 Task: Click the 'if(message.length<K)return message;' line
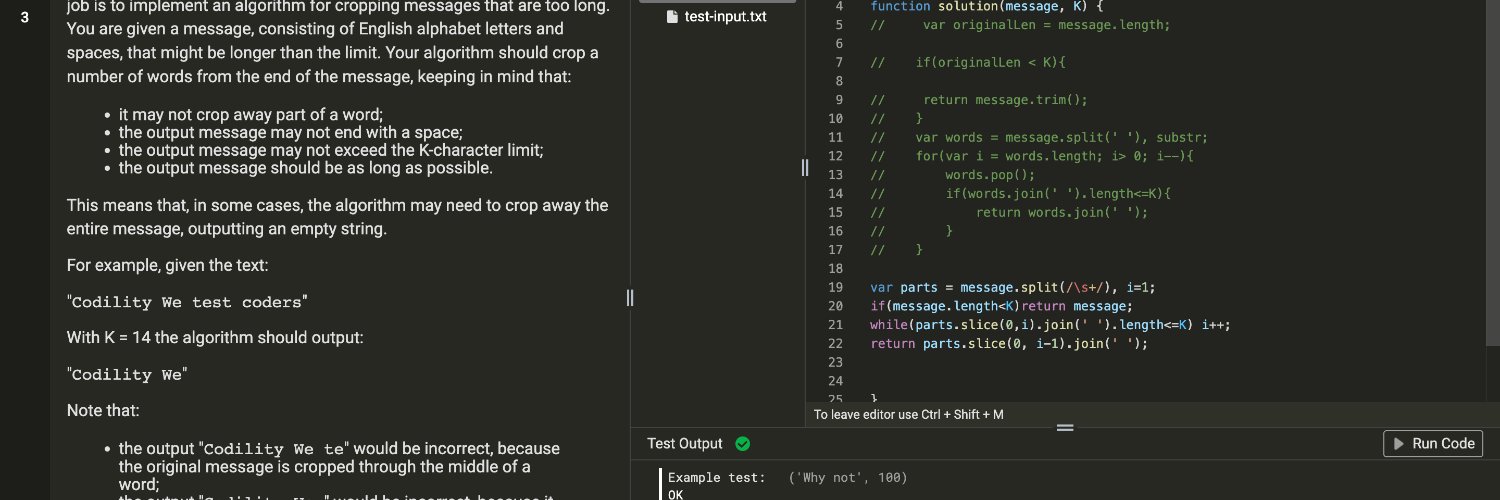pyautogui.click(x=1001, y=306)
